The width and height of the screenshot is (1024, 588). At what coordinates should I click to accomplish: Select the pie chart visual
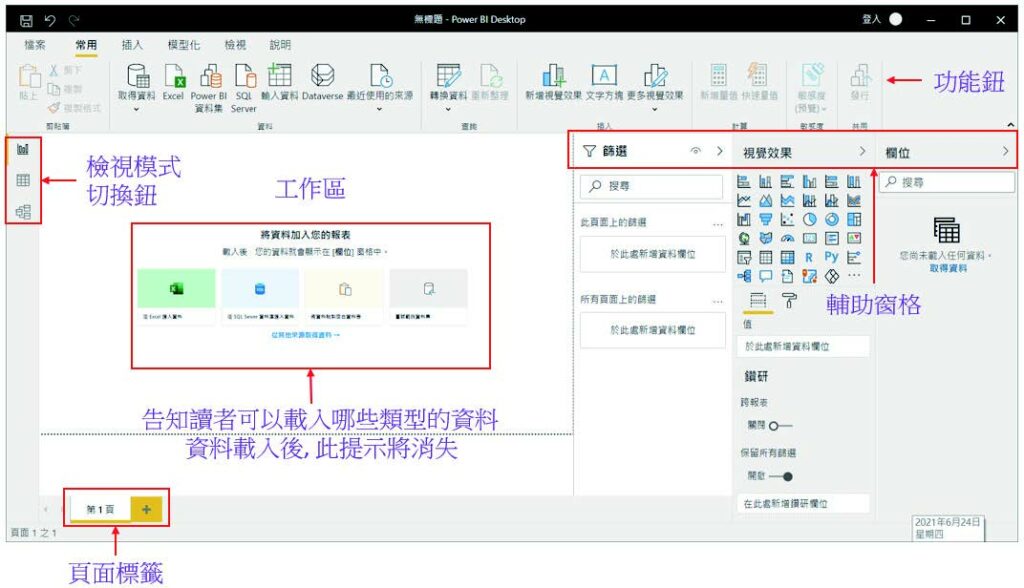point(810,220)
